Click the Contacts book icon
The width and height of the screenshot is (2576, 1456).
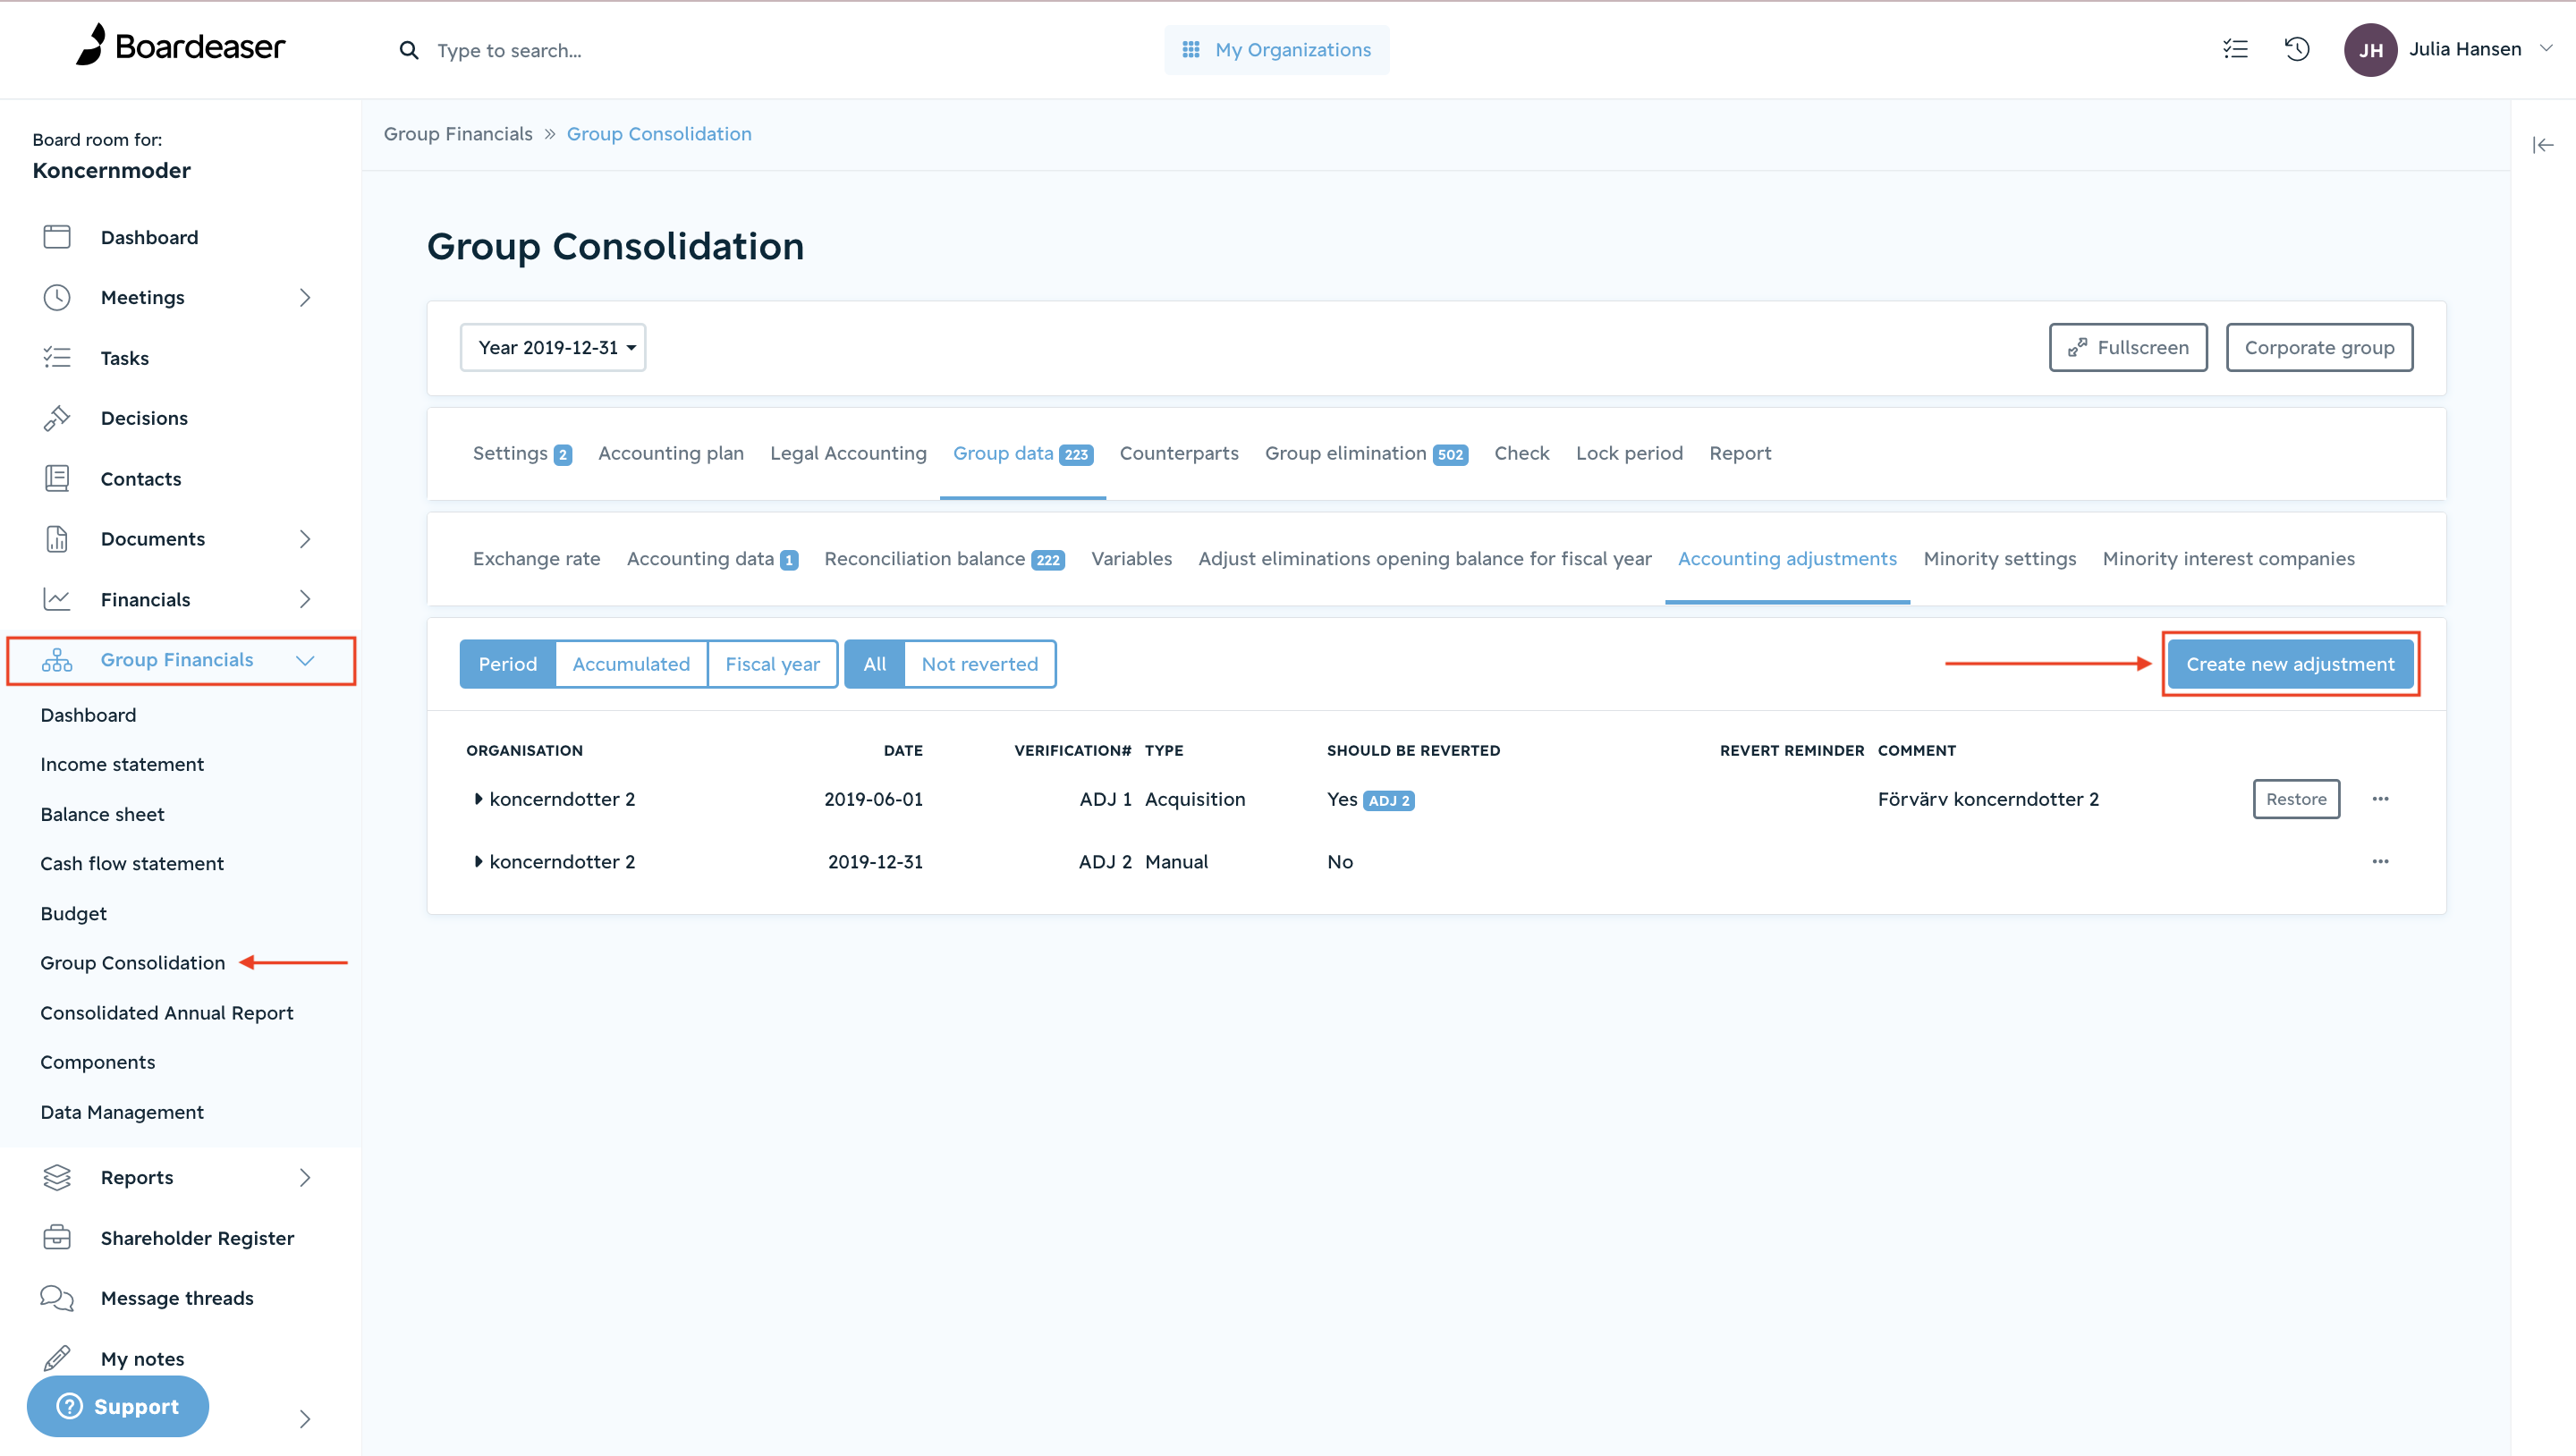pyautogui.click(x=57, y=479)
